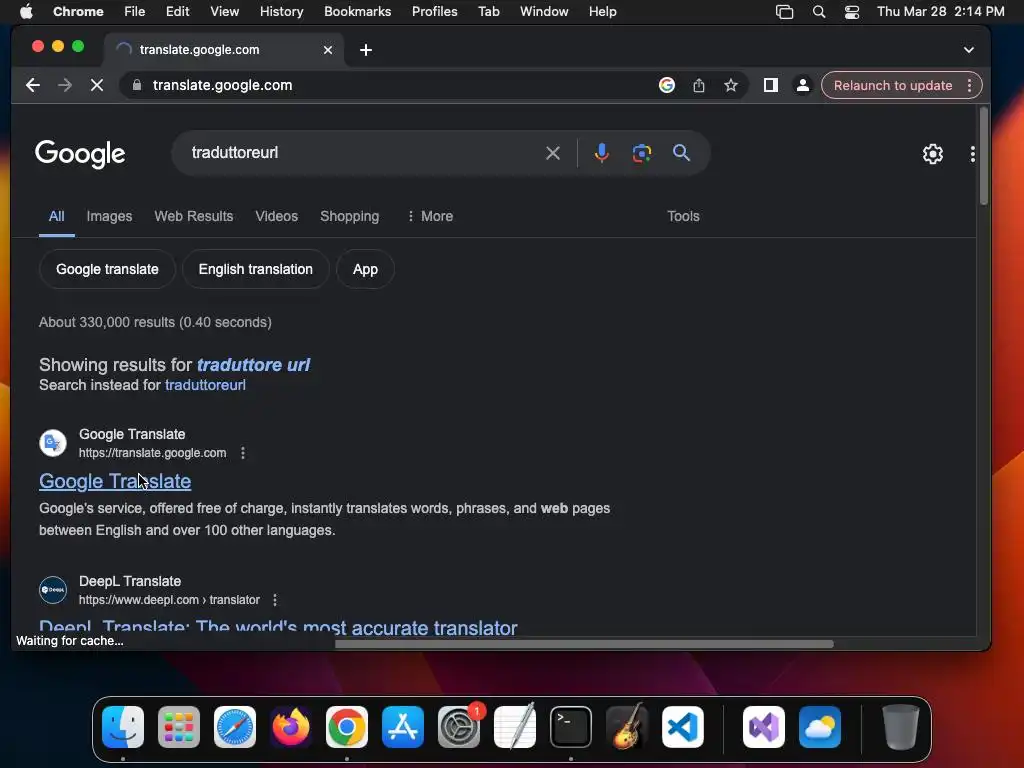1024x768 pixels.
Task: Switch to the Videos results tab
Action: pyautogui.click(x=276, y=216)
